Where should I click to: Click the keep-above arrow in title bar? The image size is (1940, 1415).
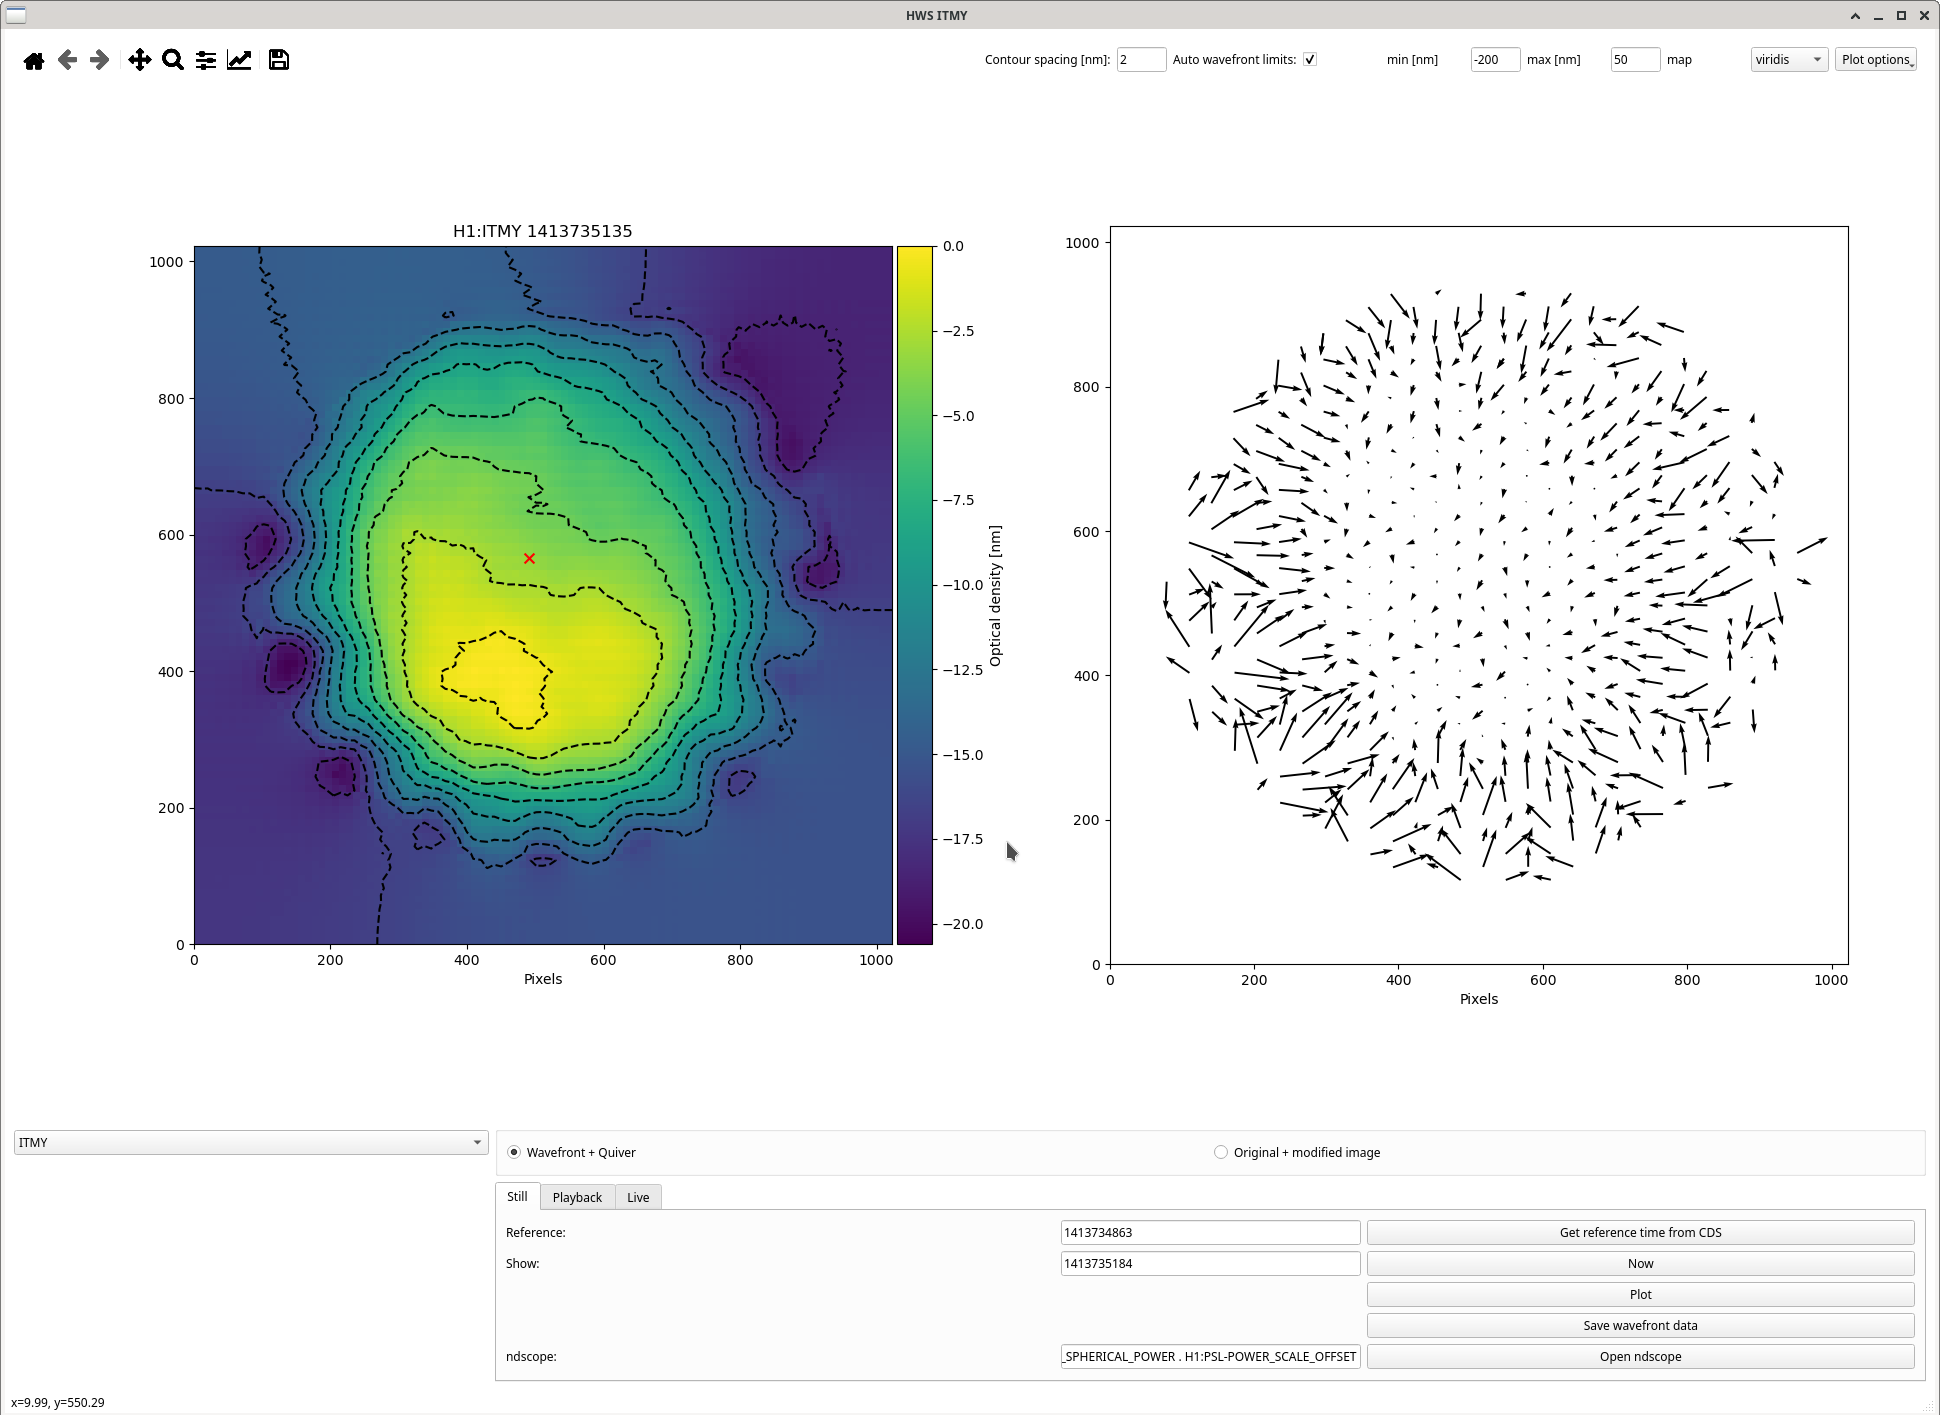tap(1855, 15)
